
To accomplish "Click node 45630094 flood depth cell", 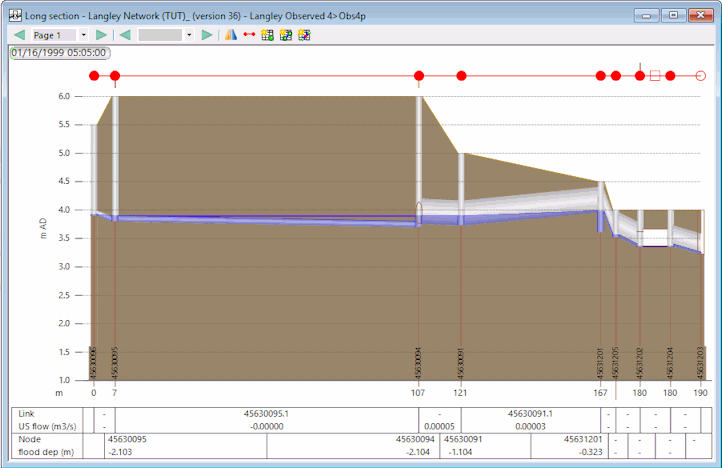I will 353,452.
